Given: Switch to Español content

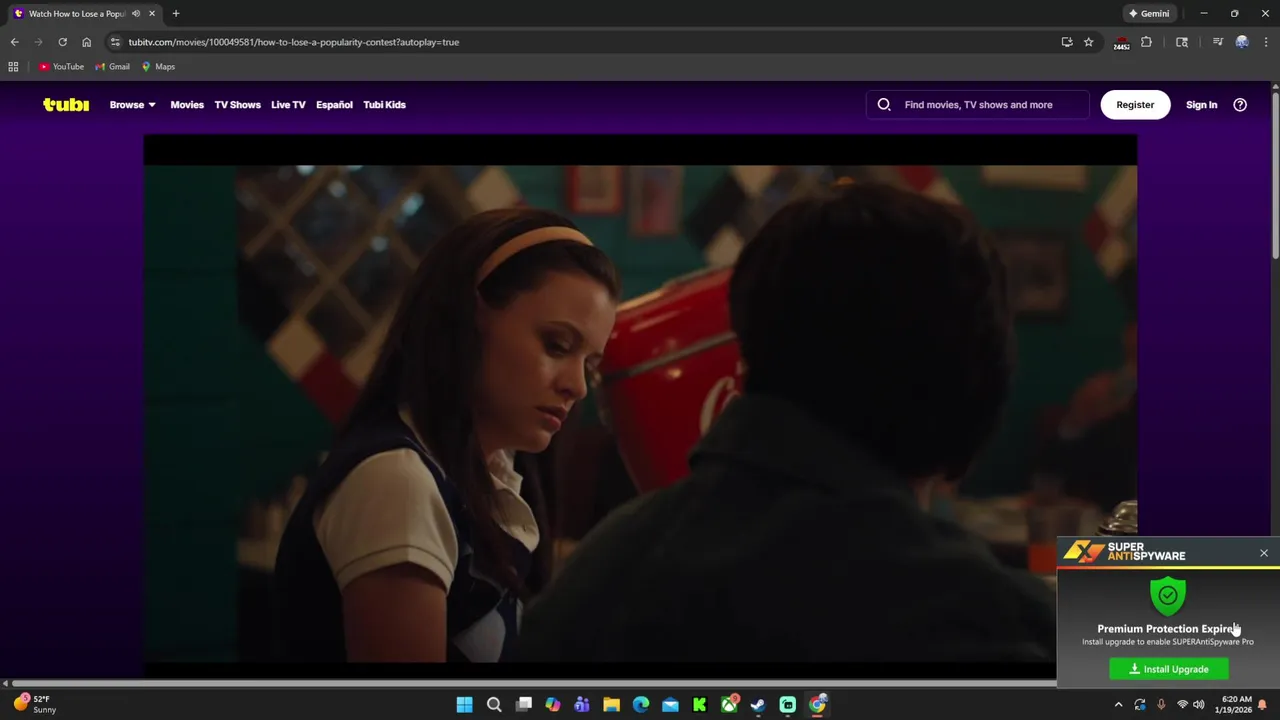Looking at the screenshot, I should [334, 104].
